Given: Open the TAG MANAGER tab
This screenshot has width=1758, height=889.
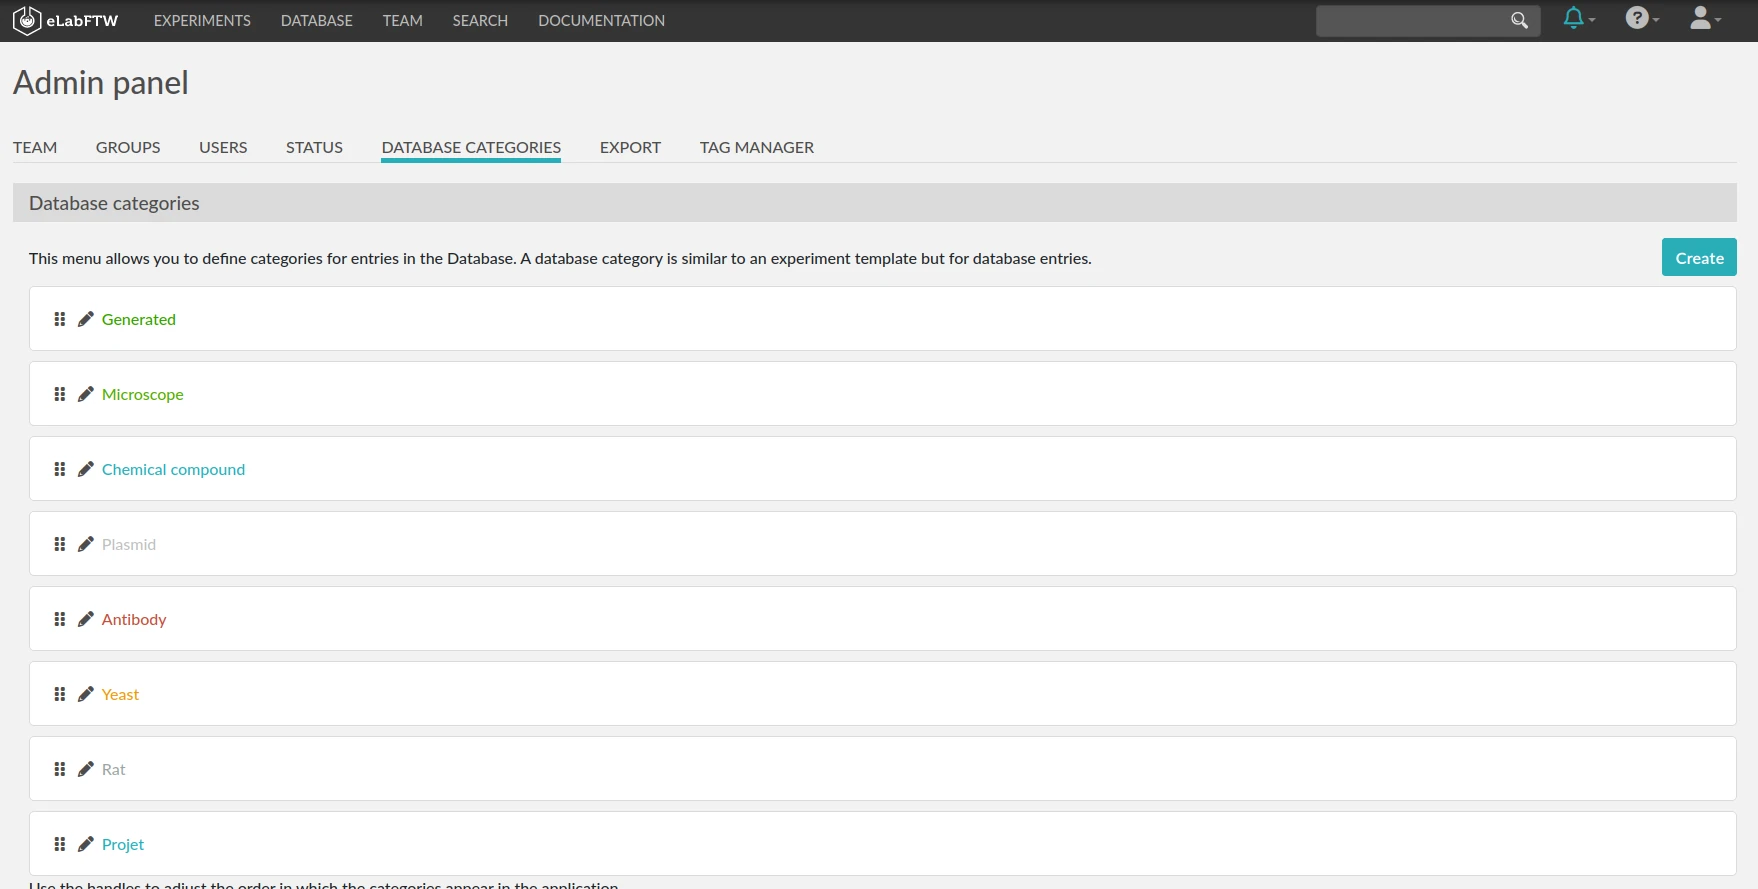Looking at the screenshot, I should (757, 147).
